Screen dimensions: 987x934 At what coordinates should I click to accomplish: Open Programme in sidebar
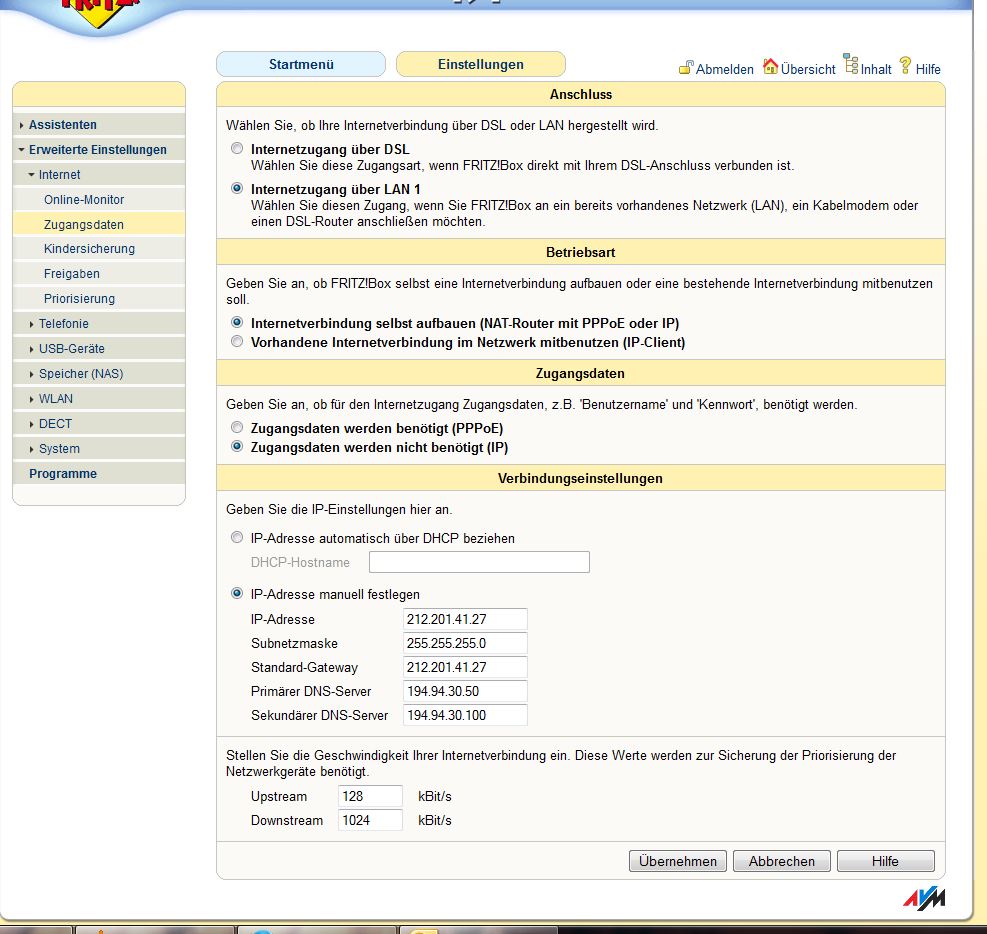pyautogui.click(x=99, y=473)
